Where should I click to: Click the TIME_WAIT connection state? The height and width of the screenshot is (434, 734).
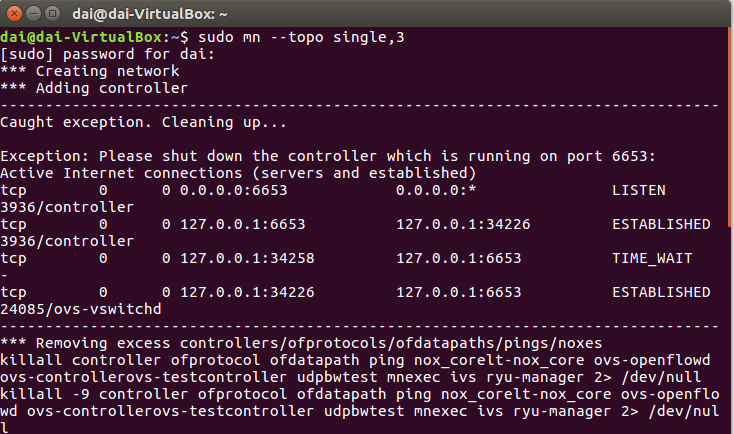(652, 258)
